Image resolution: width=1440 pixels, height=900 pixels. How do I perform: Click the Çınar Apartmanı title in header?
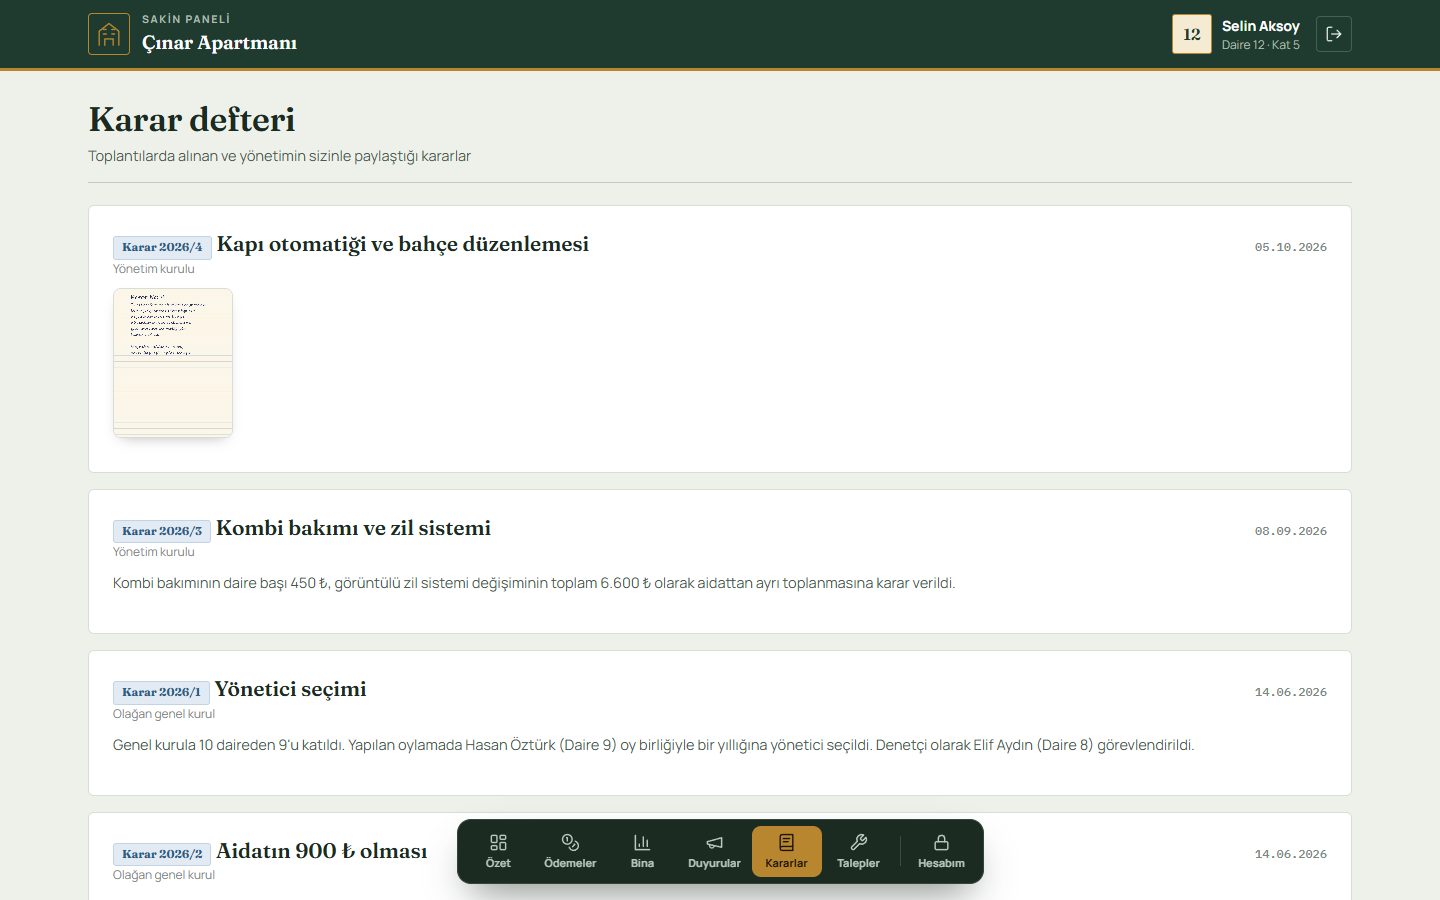[x=220, y=43]
